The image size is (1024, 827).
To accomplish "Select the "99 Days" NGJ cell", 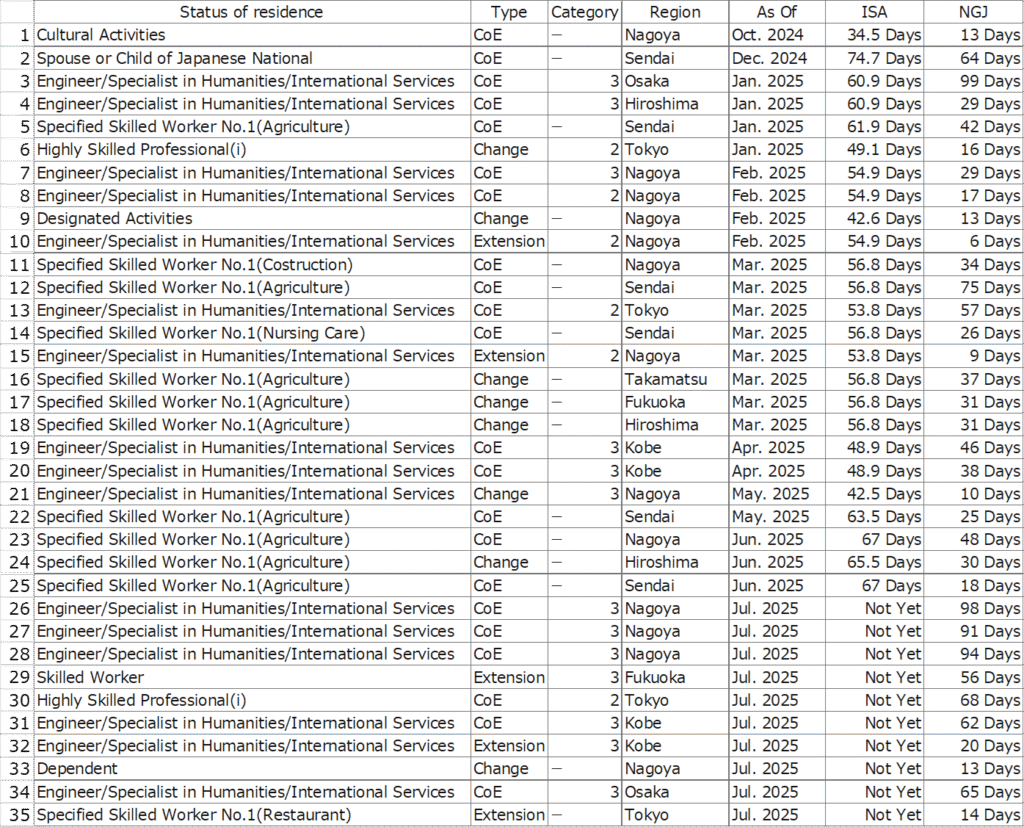I will (x=987, y=81).
